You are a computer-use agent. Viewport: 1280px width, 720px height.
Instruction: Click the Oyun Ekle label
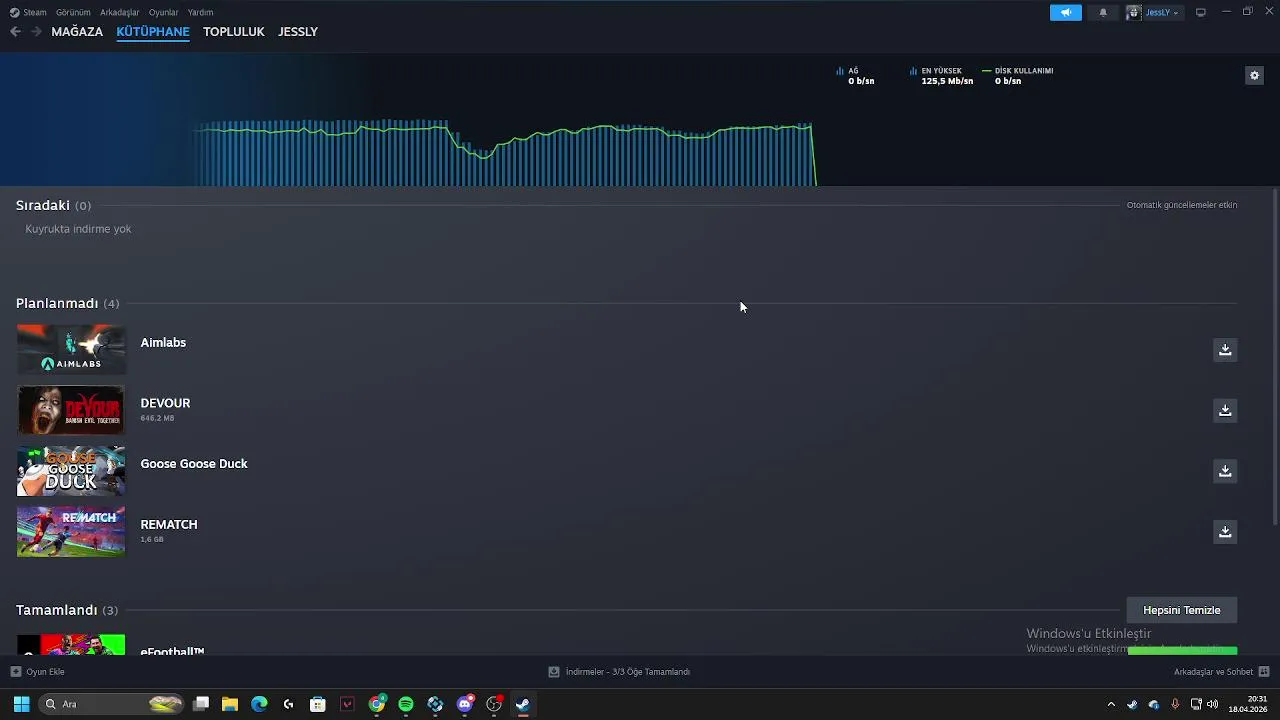(45, 672)
